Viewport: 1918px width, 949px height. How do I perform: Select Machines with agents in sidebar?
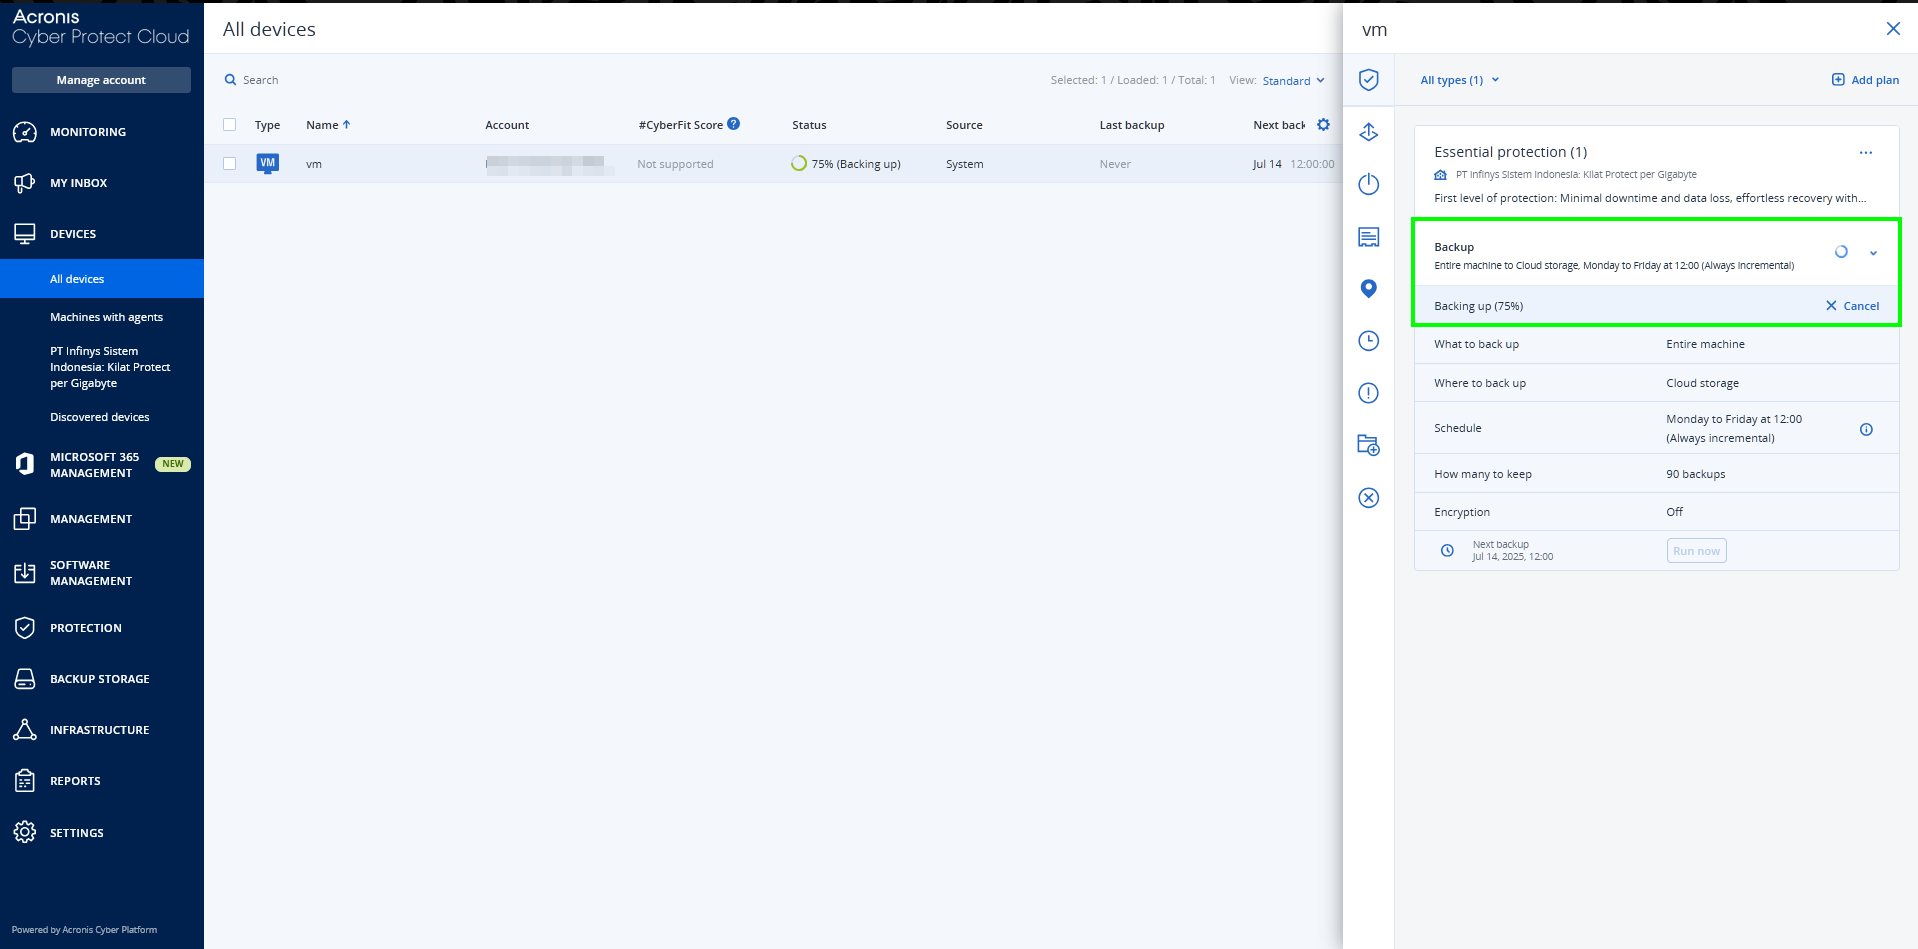coord(106,317)
